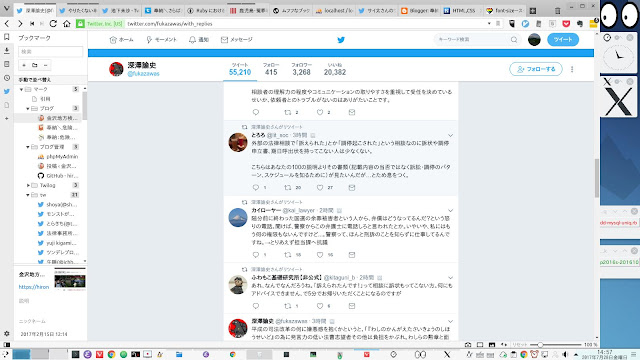The height and width of the screenshot is (360, 640).
Task: Click the bookmark preview thumbnail
Action: (70, 280)
